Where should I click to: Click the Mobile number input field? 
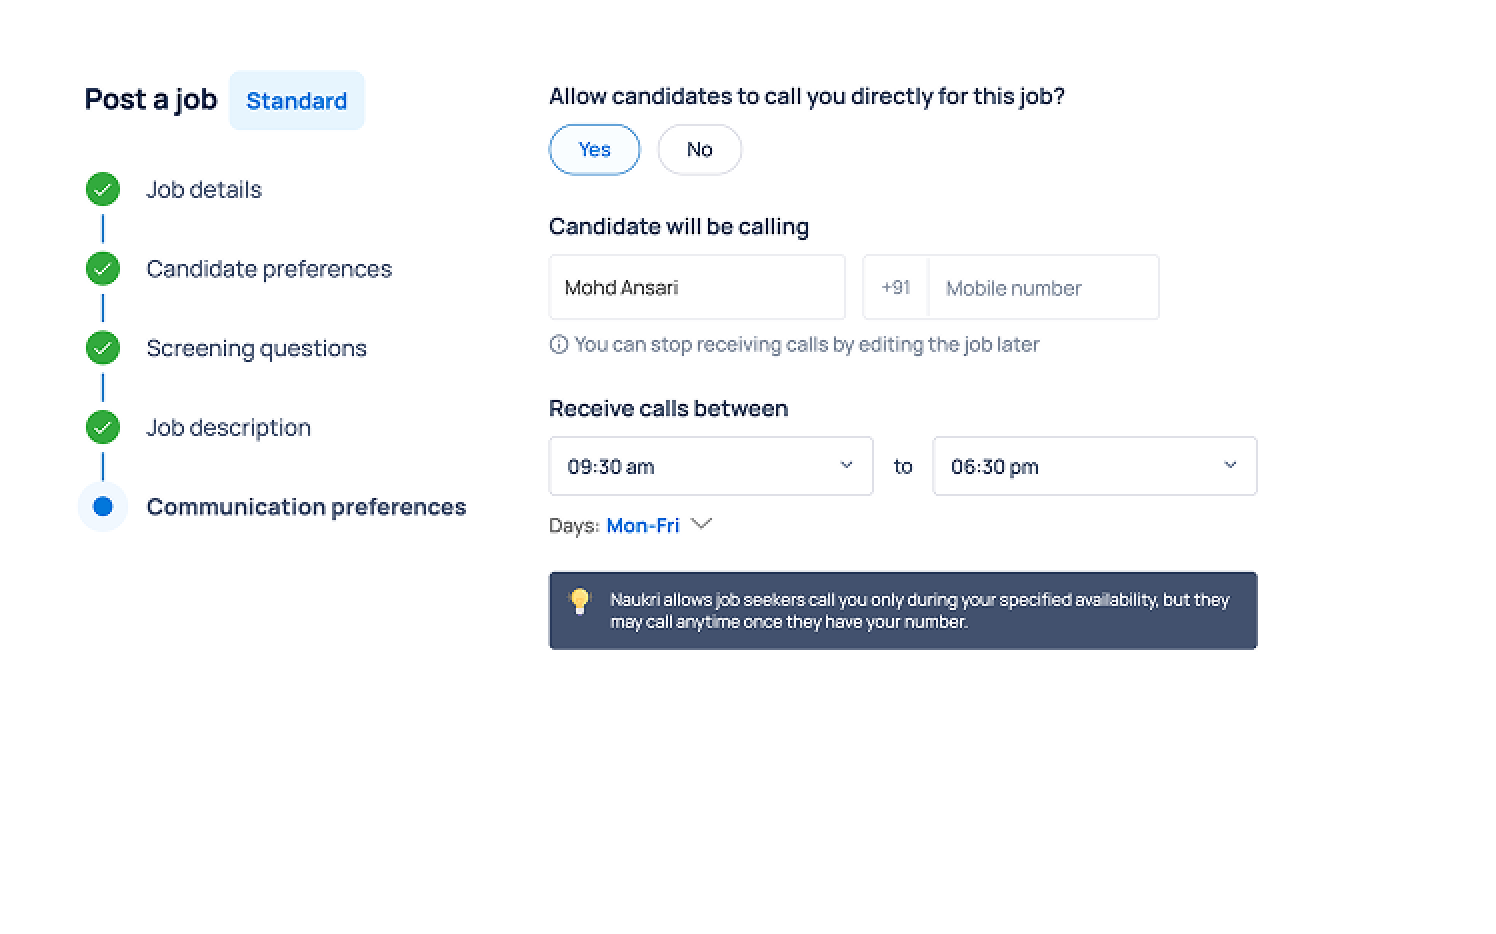coord(1042,288)
